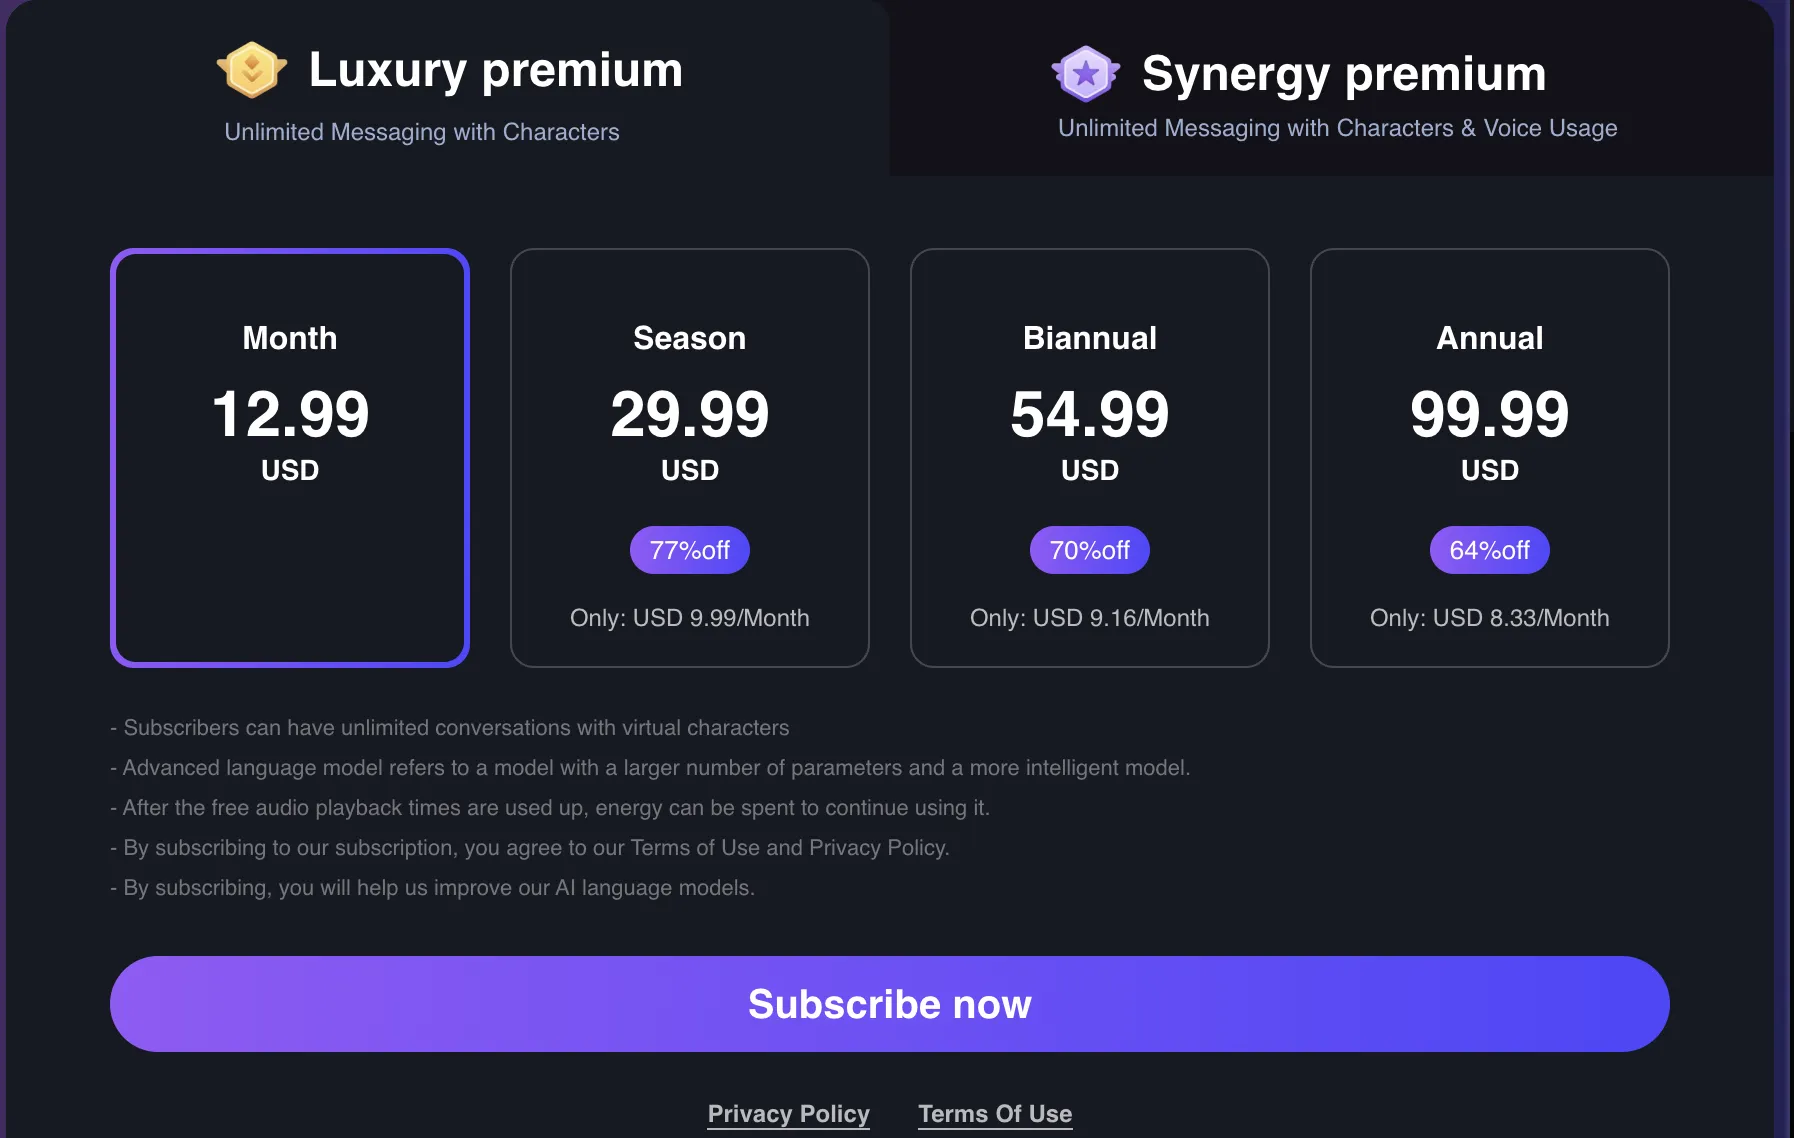Click the 64%off discount badge on Annual plan

pos(1489,549)
